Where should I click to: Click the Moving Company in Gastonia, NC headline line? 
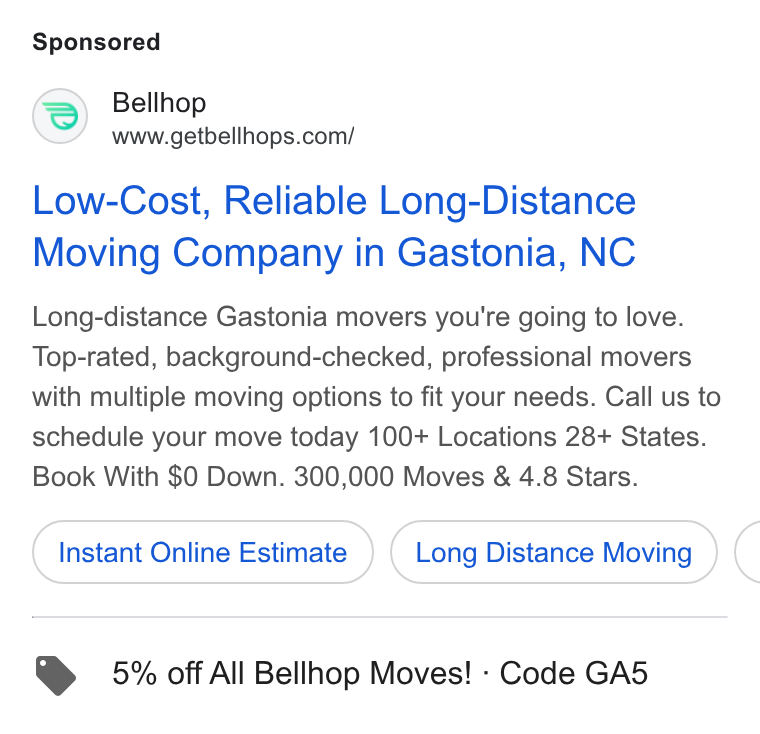[x=334, y=253]
